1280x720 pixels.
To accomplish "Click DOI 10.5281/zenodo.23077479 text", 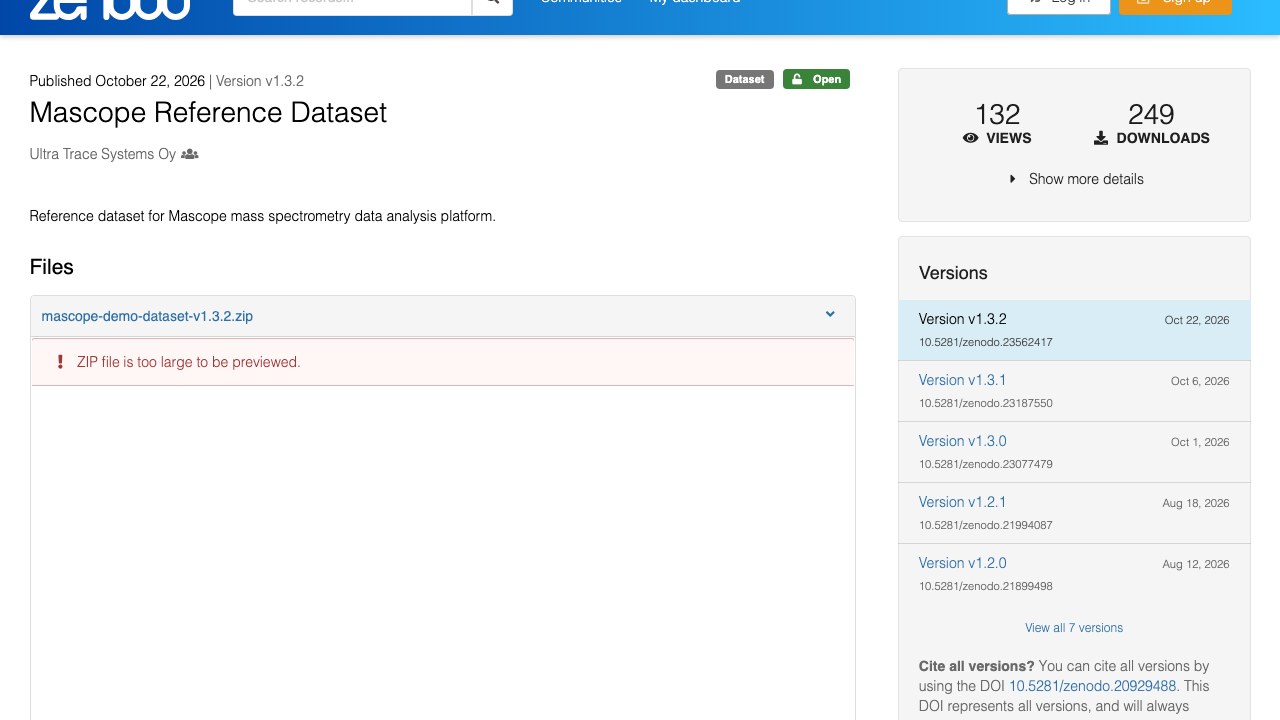I will coord(986,464).
